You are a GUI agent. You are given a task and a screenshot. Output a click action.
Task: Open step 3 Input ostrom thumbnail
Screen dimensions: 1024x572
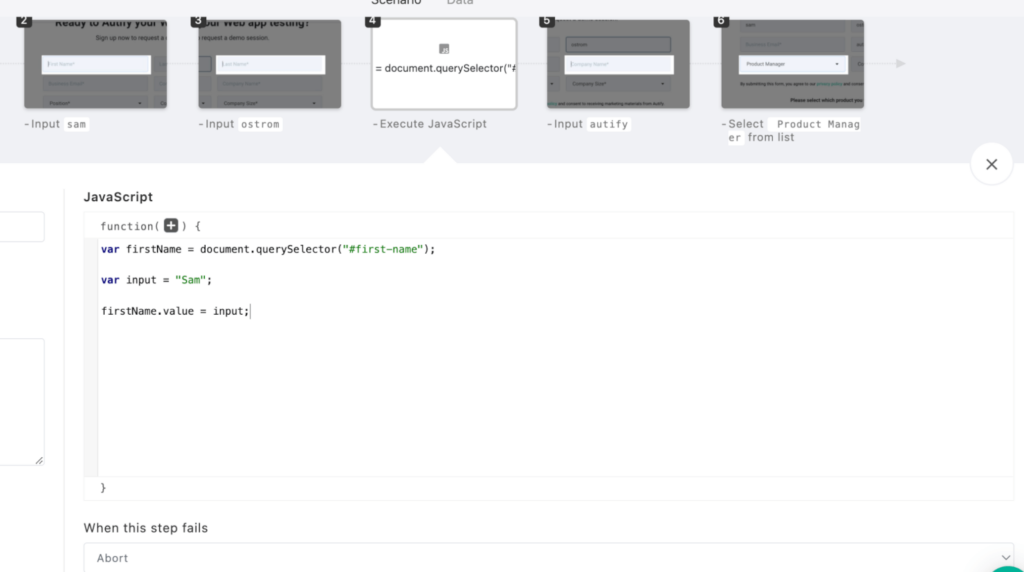click(270, 63)
